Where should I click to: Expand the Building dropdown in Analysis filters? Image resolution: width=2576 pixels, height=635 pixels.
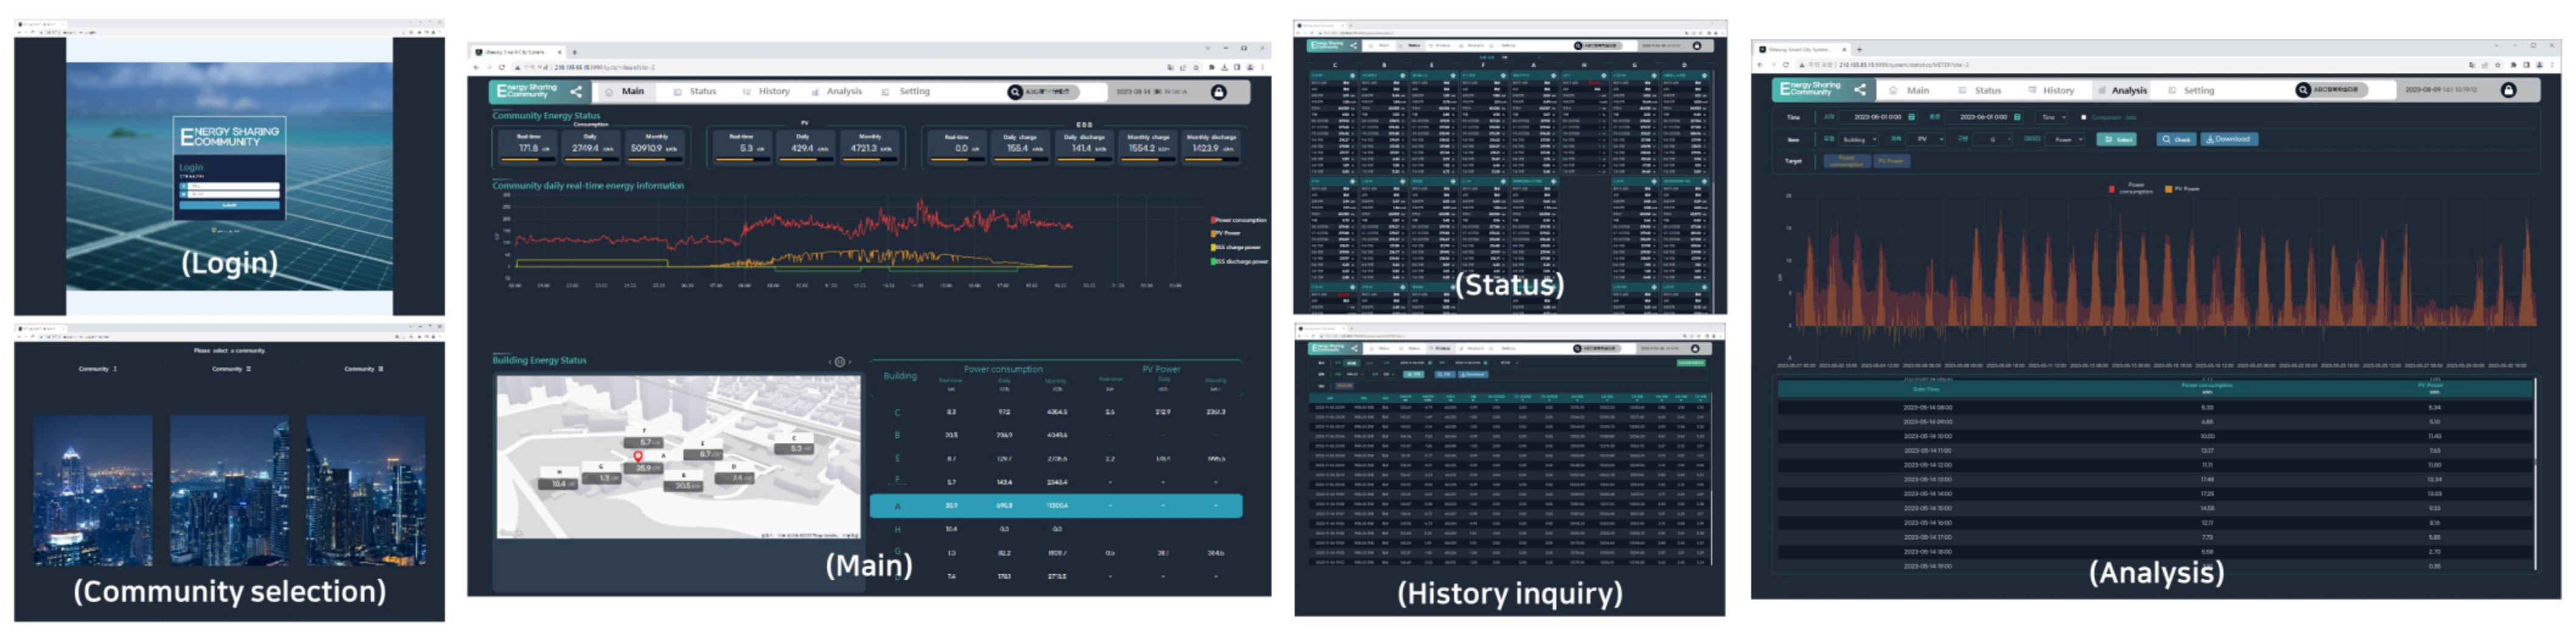1859,140
